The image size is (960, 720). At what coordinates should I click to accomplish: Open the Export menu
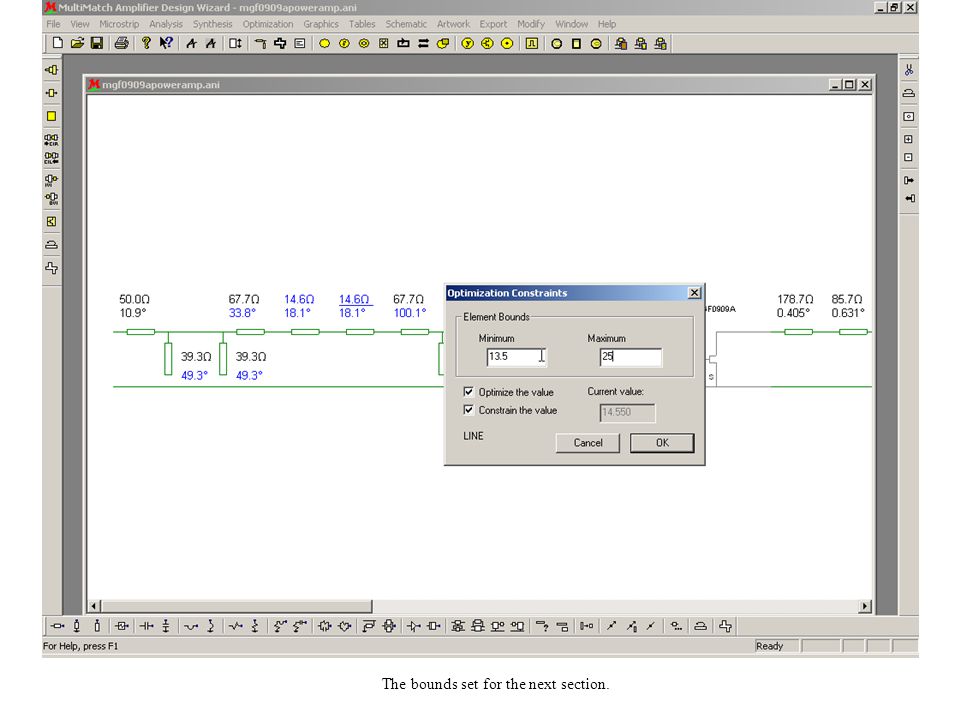pos(493,24)
